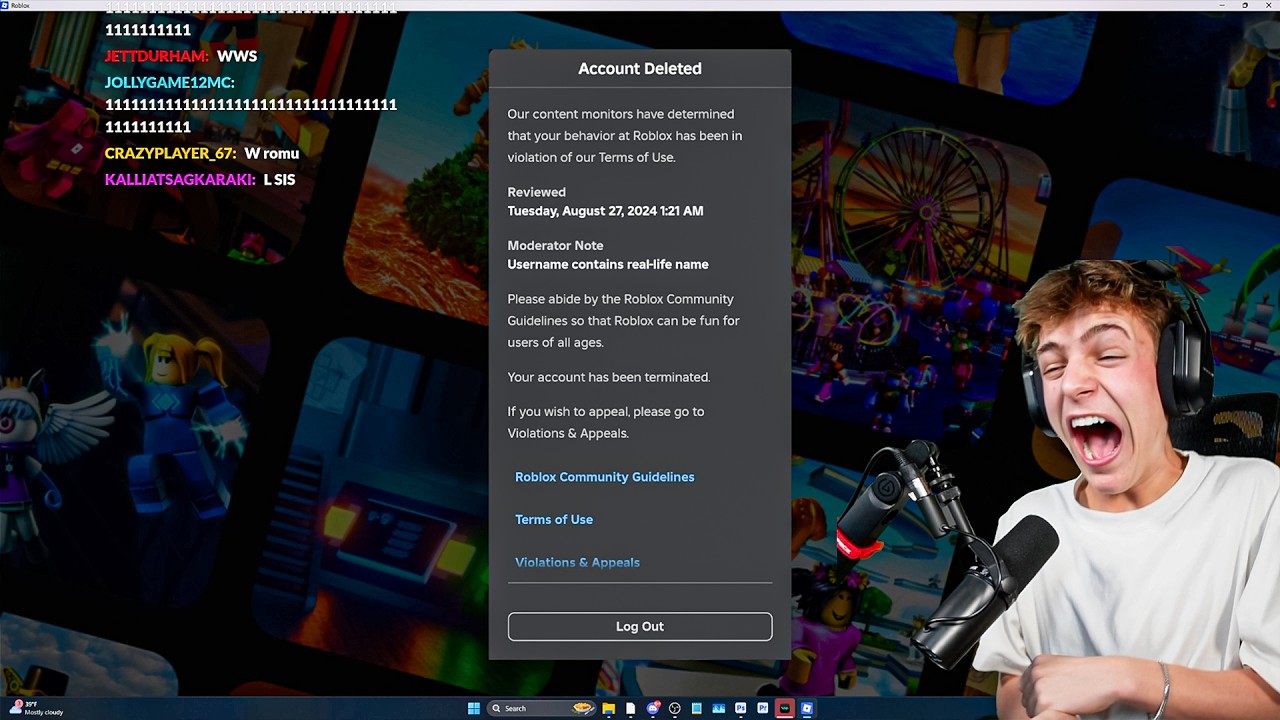Screen dimensions: 1280x720
Task: Open the weather widget showing Mostly cloudy
Action: pos(38,709)
